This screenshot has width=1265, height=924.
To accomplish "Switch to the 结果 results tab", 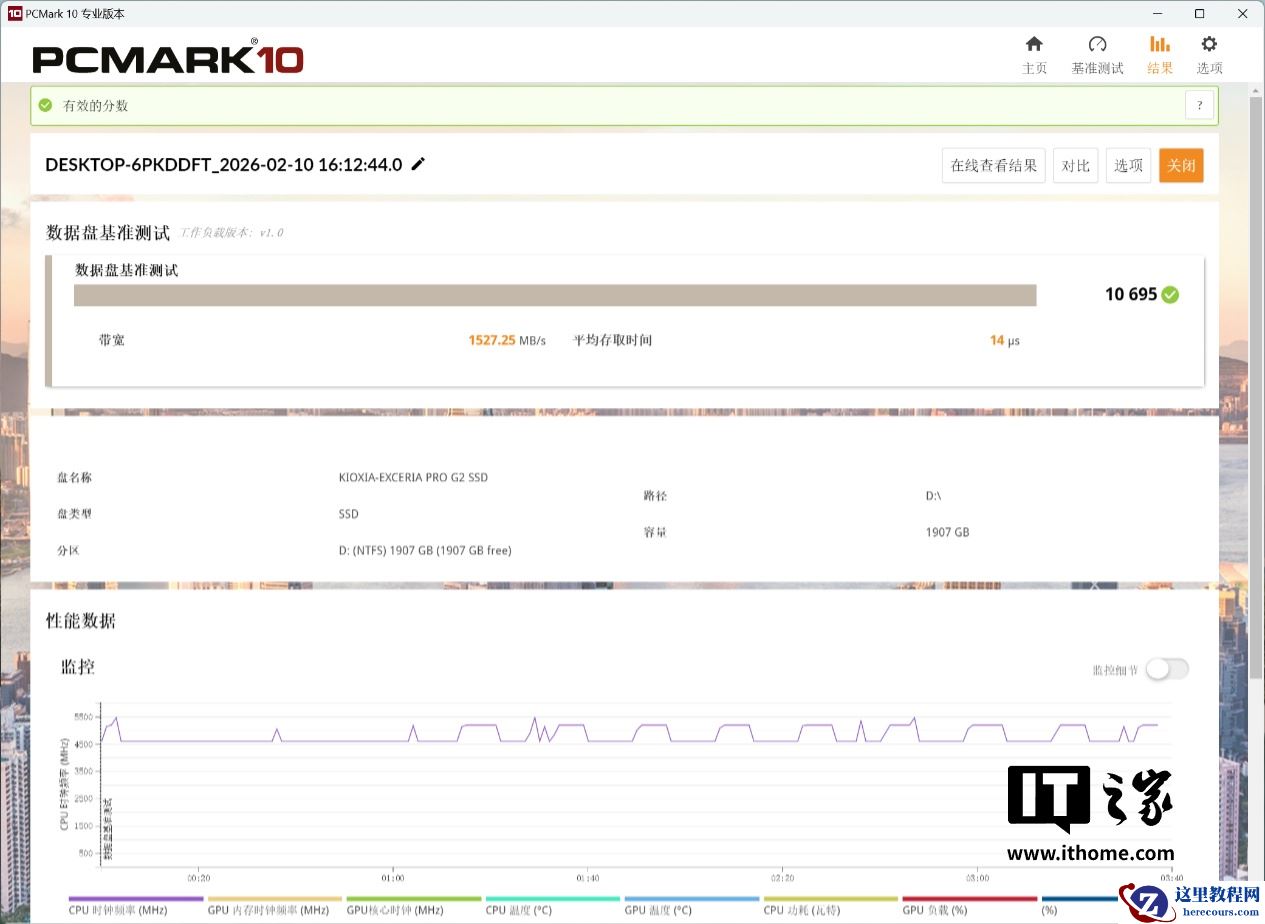I will pyautogui.click(x=1160, y=55).
